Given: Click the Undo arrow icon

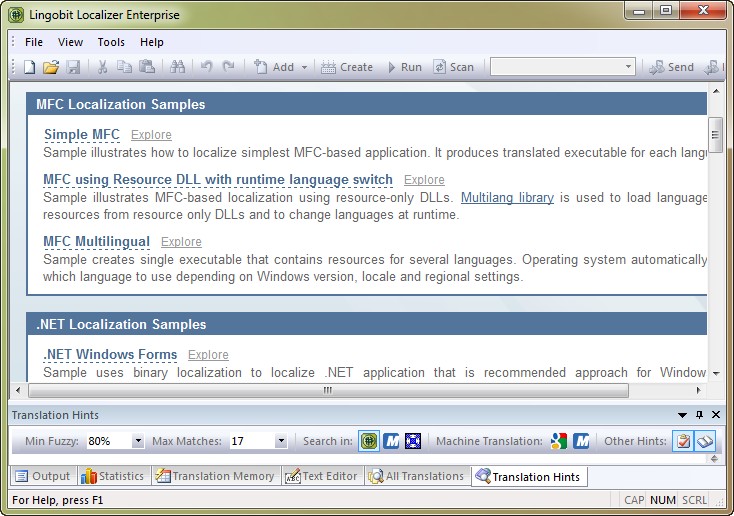Looking at the screenshot, I should pyautogui.click(x=206, y=67).
